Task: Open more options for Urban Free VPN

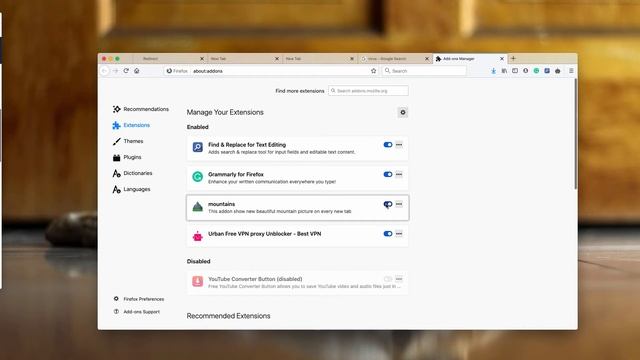Action: click(x=399, y=233)
